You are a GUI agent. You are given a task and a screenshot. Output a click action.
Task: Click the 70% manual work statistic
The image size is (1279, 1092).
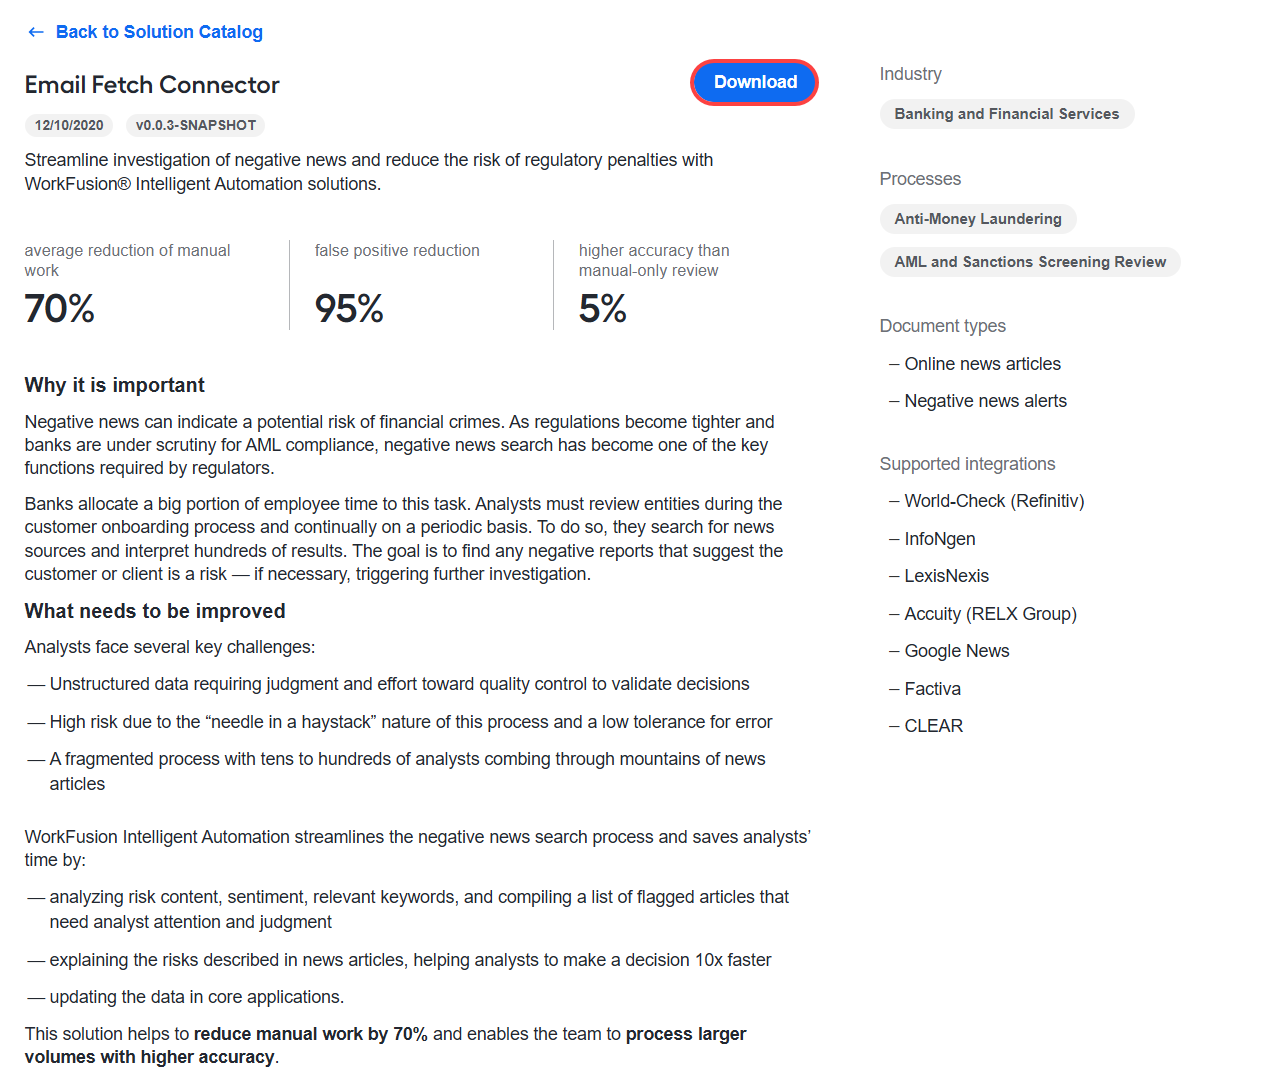(x=60, y=308)
